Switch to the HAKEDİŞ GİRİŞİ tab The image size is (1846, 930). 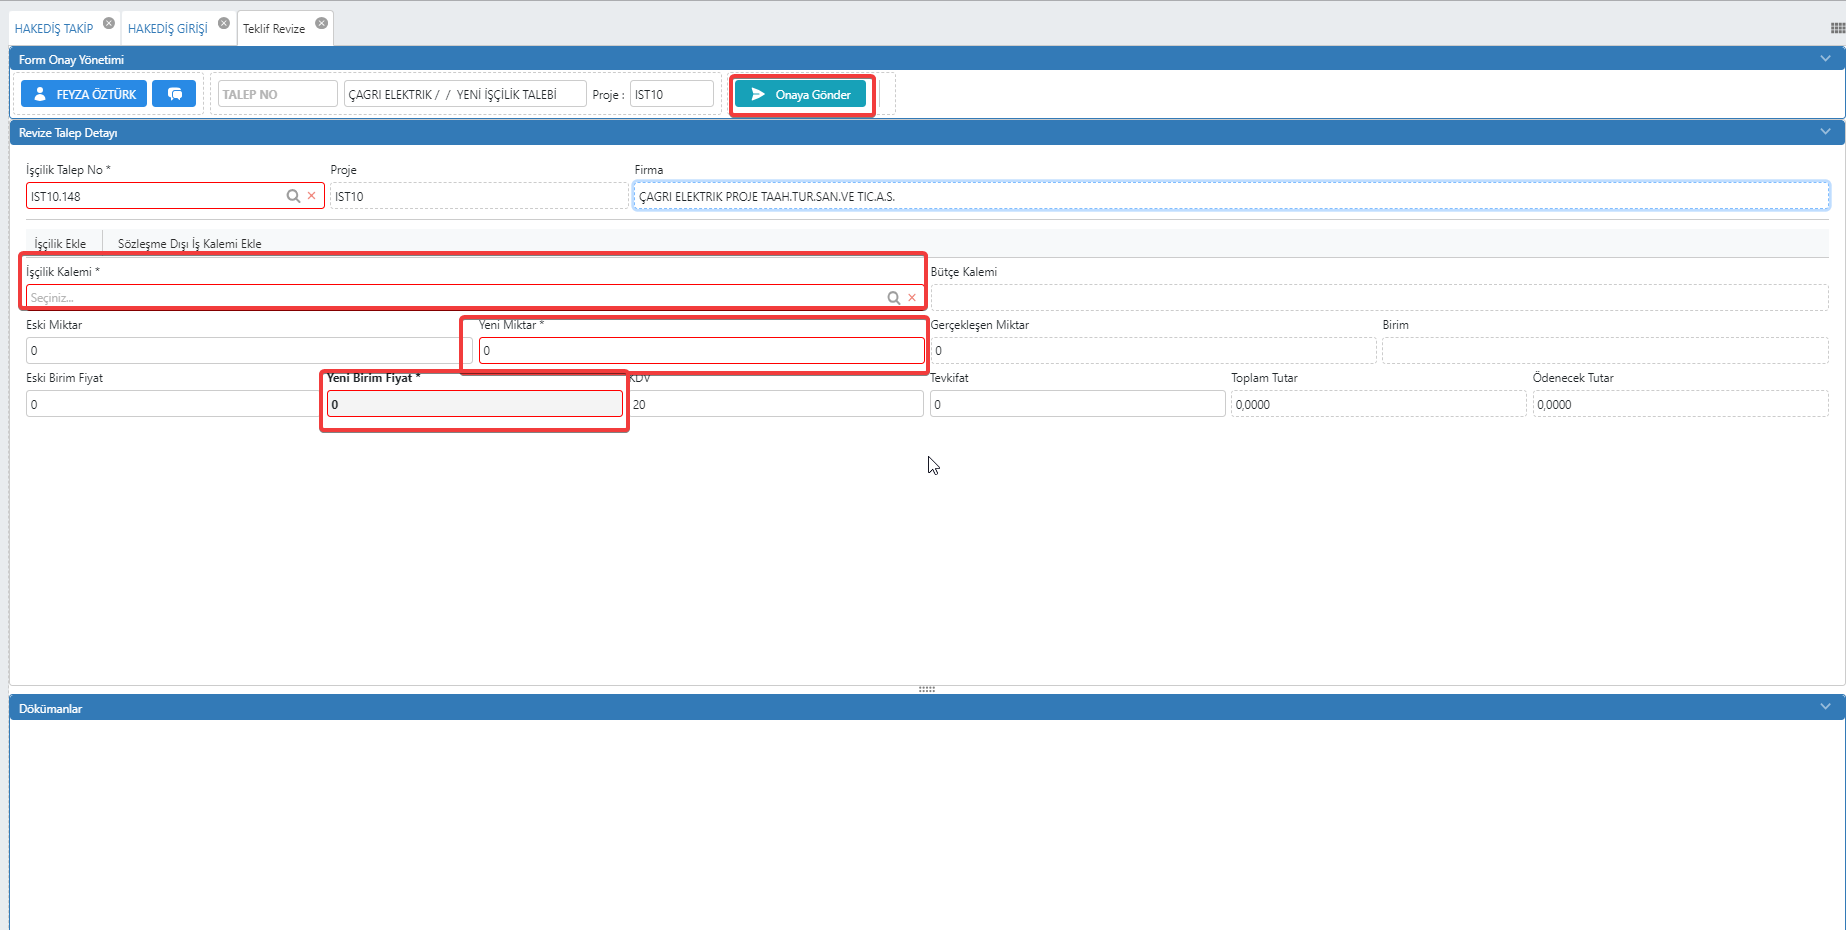coord(168,29)
